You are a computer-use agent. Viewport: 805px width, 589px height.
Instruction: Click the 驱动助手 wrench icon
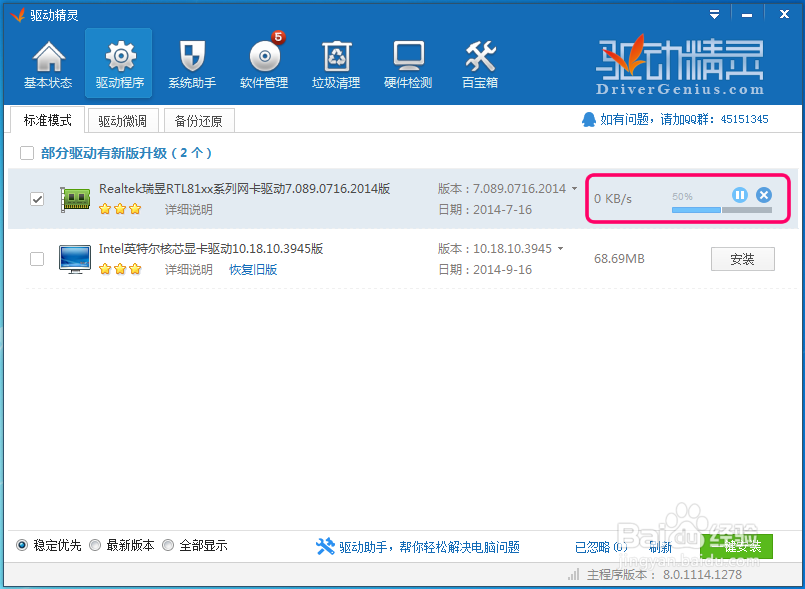(x=325, y=546)
